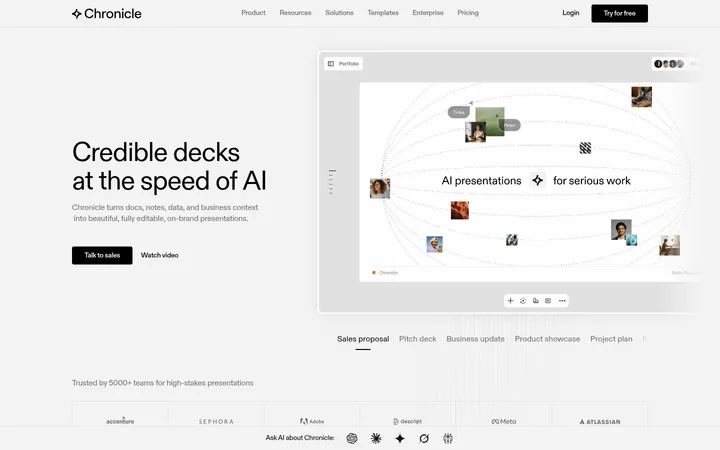Click the circular refresh icon in the slide toolbar

pos(523,301)
